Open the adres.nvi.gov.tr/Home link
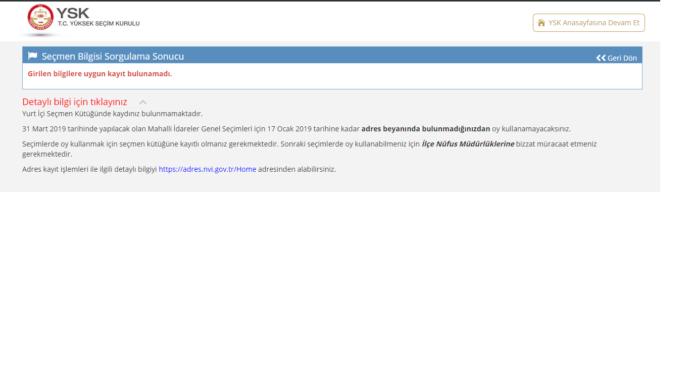 coord(207,169)
